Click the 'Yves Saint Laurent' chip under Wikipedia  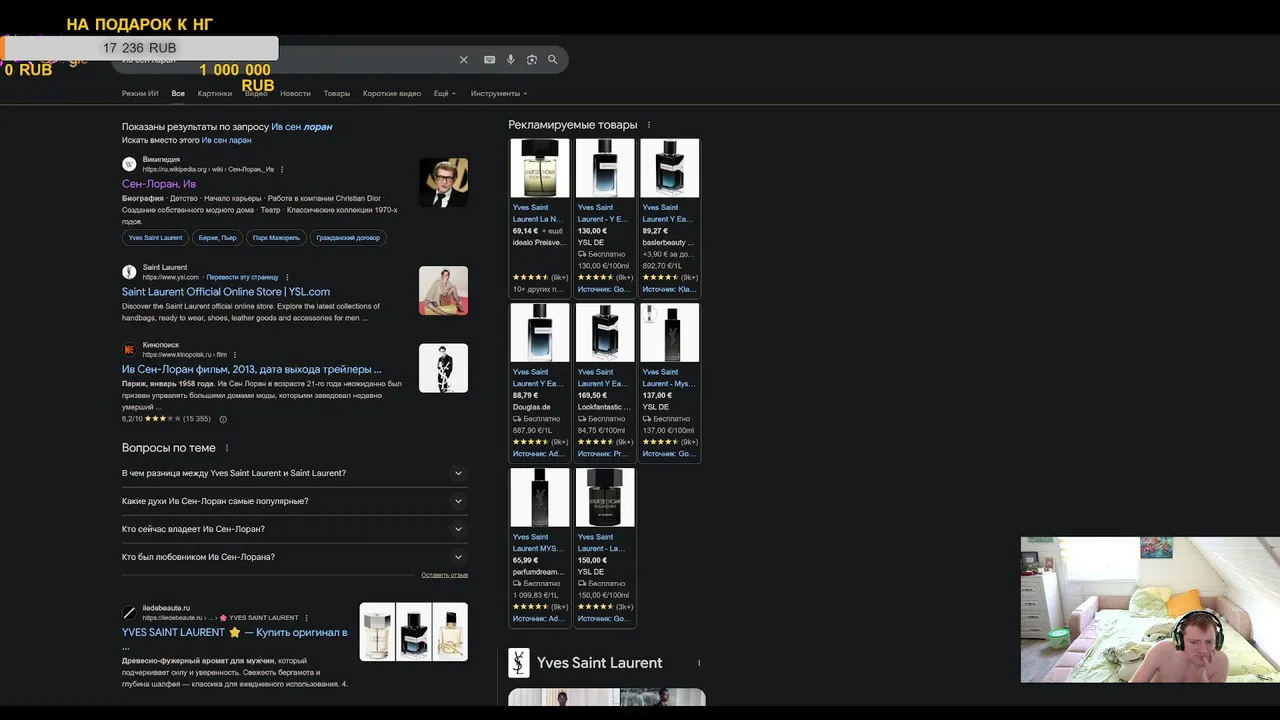(155, 238)
